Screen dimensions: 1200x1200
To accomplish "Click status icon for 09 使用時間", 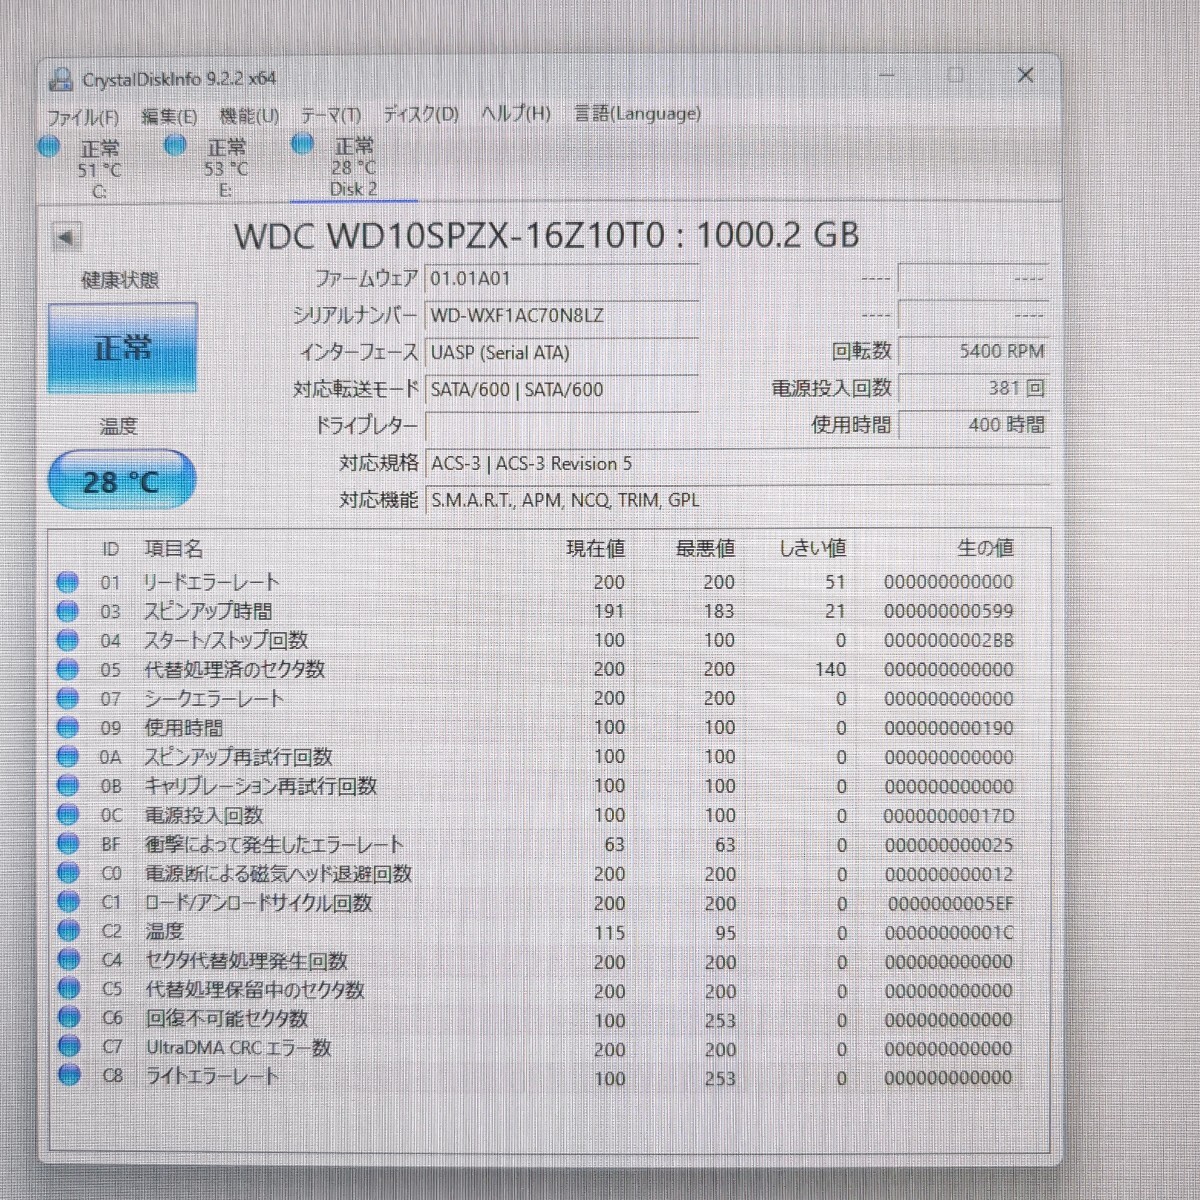I will (x=67, y=727).
